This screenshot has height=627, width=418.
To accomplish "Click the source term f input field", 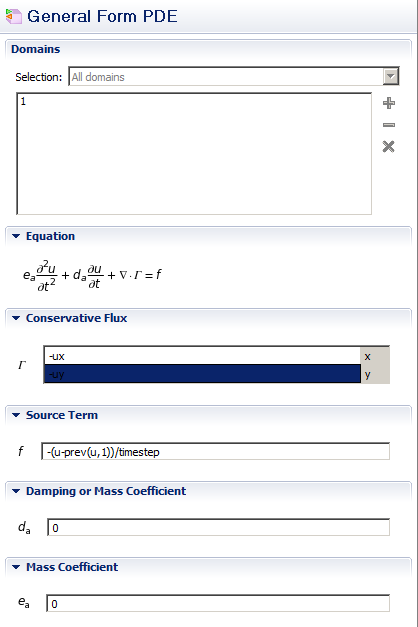I will [216, 452].
